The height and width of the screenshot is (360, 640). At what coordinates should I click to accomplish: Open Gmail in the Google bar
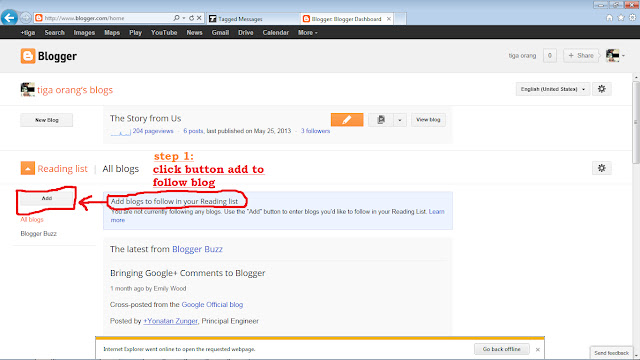pos(220,33)
